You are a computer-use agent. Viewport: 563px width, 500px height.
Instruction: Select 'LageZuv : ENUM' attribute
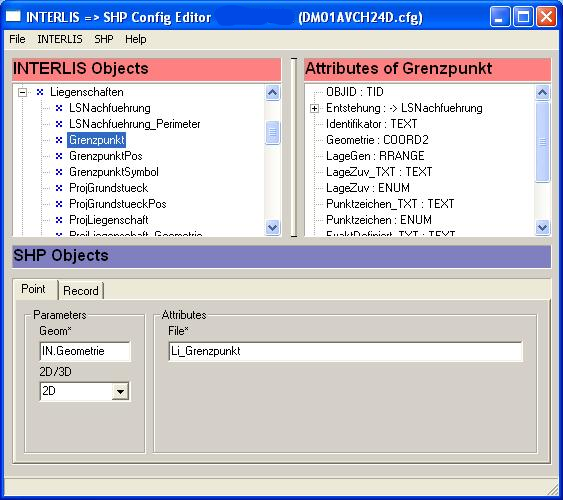pos(368,188)
